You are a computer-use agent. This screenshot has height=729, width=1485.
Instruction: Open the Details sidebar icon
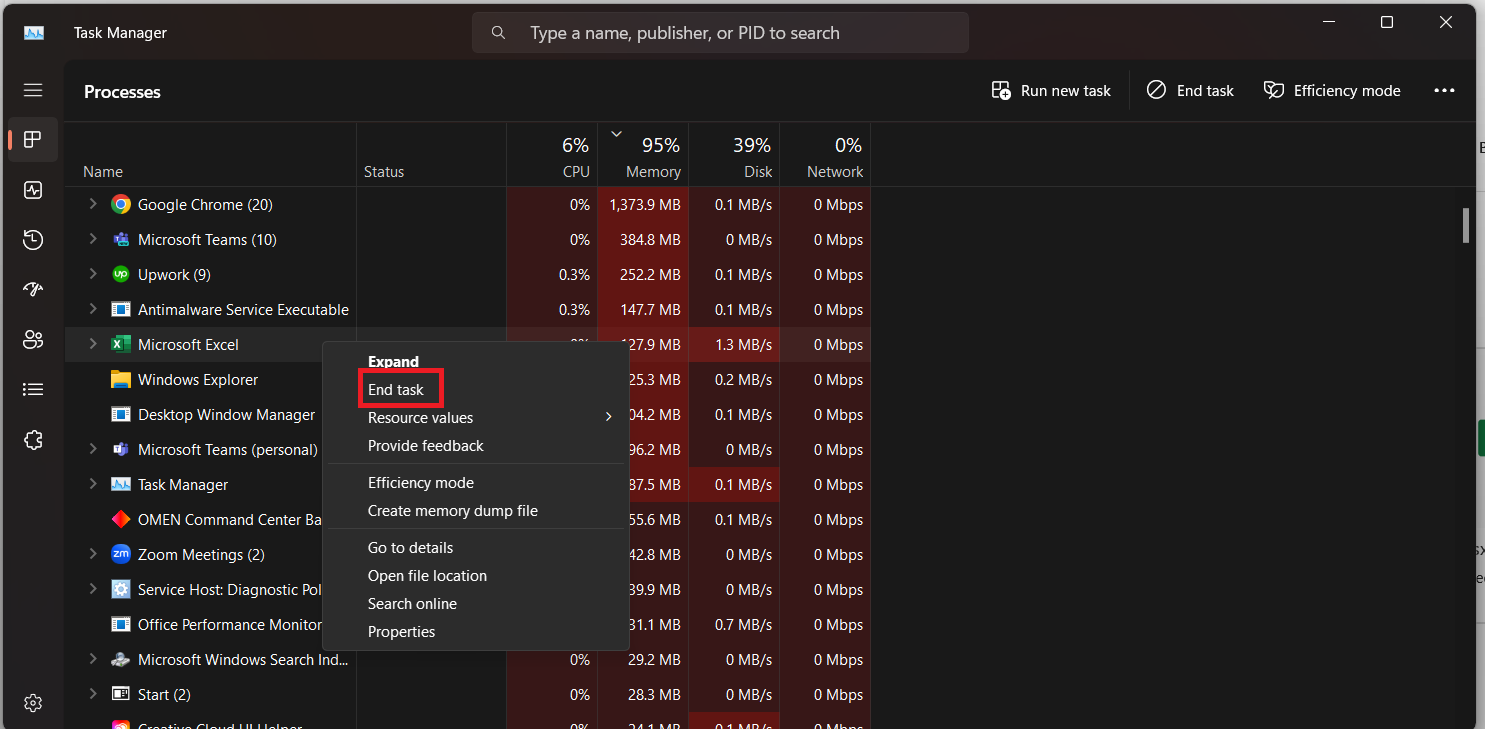coord(33,389)
